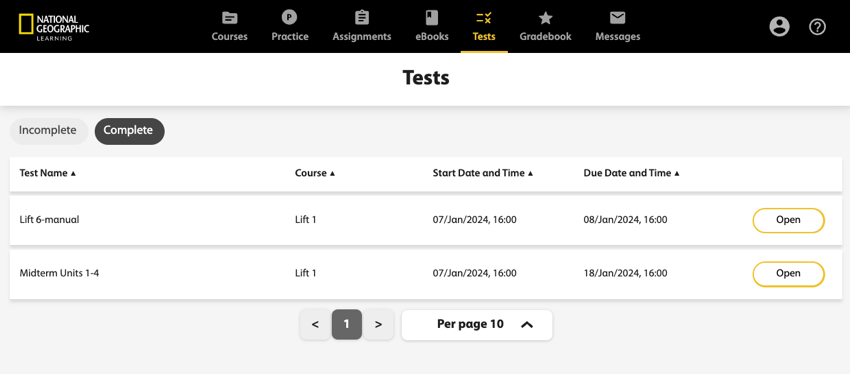Screen dimensions: 850x374
Task: Click the 08/Jan/2024, 16:00 due date
Action: click(625, 220)
